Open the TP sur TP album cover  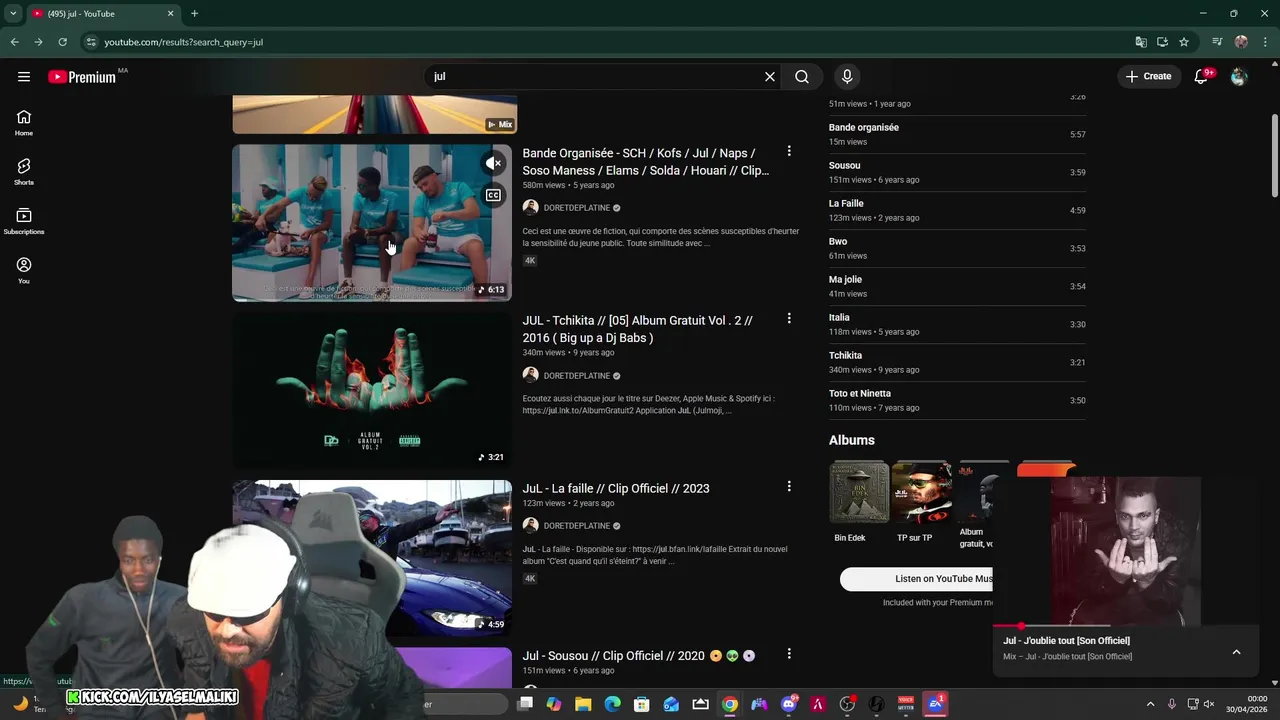922,492
